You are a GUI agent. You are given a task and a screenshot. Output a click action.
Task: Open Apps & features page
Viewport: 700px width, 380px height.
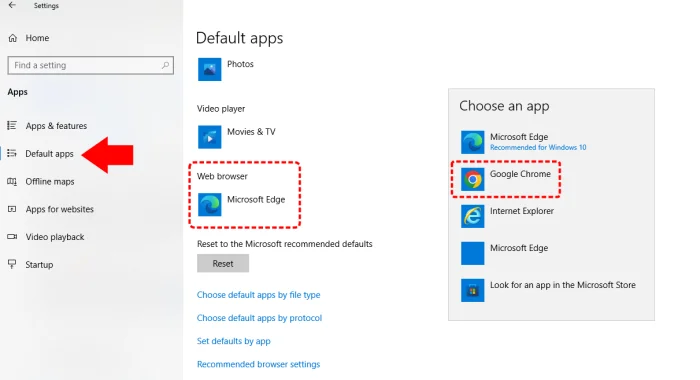pyautogui.click(x=56, y=126)
